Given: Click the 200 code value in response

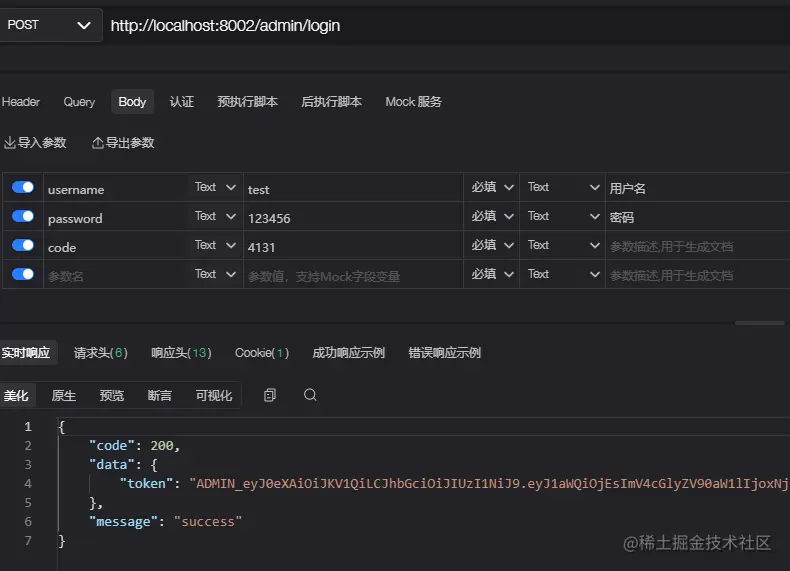Looking at the screenshot, I should (x=162, y=446).
